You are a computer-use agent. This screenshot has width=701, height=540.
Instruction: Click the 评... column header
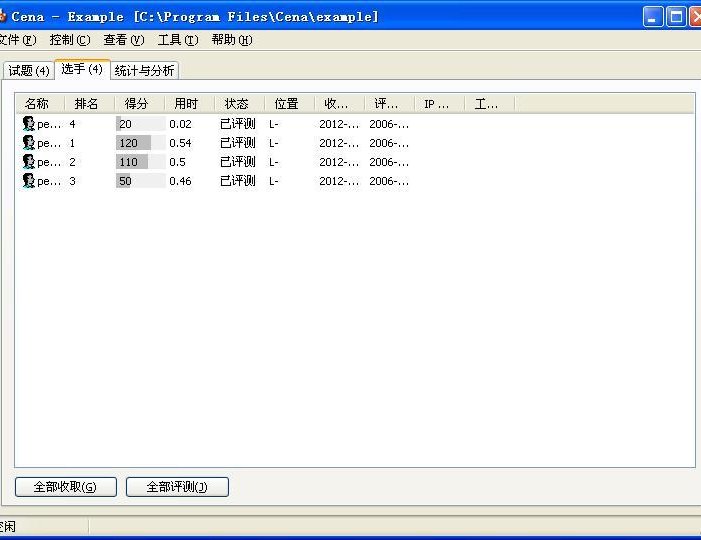point(390,104)
